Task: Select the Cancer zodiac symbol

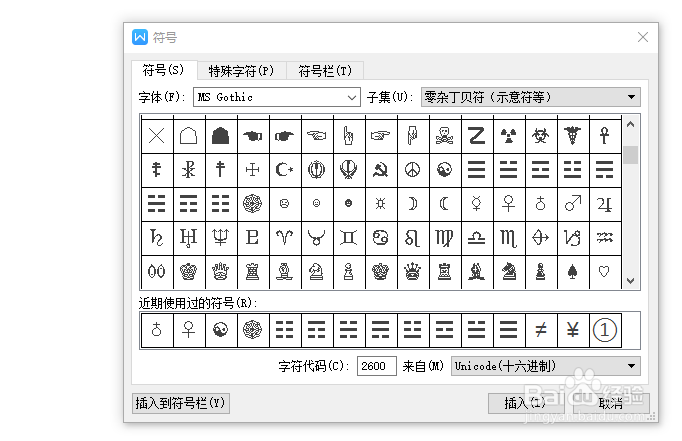Action: point(381,237)
